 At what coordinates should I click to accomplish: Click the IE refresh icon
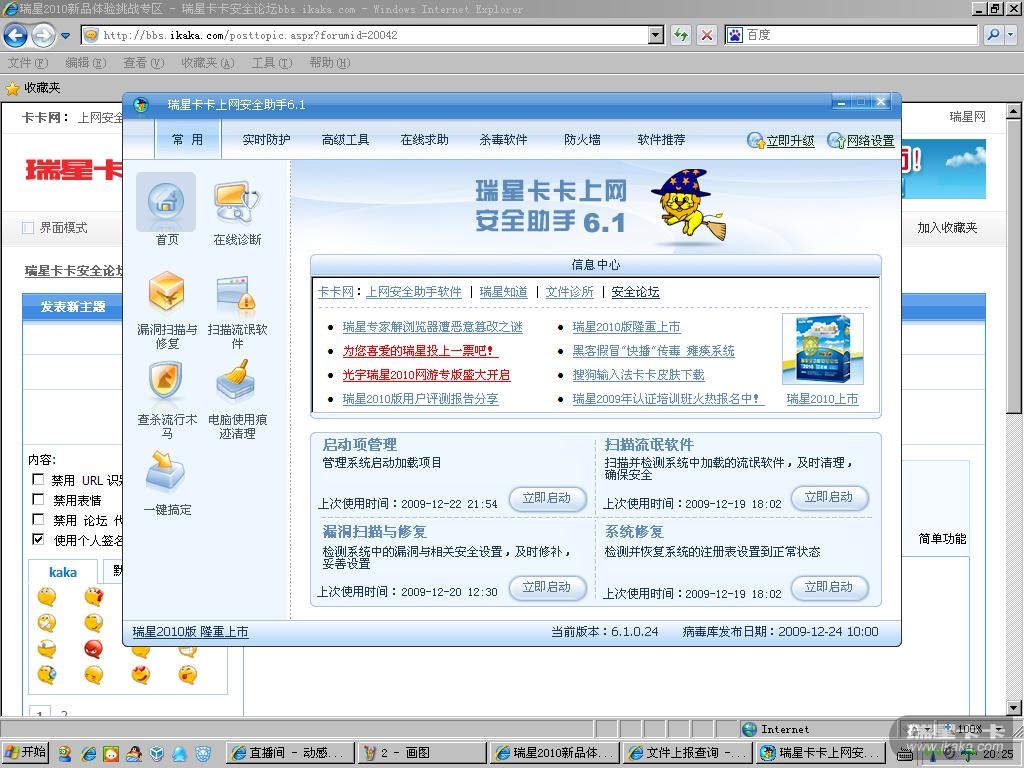(x=681, y=35)
